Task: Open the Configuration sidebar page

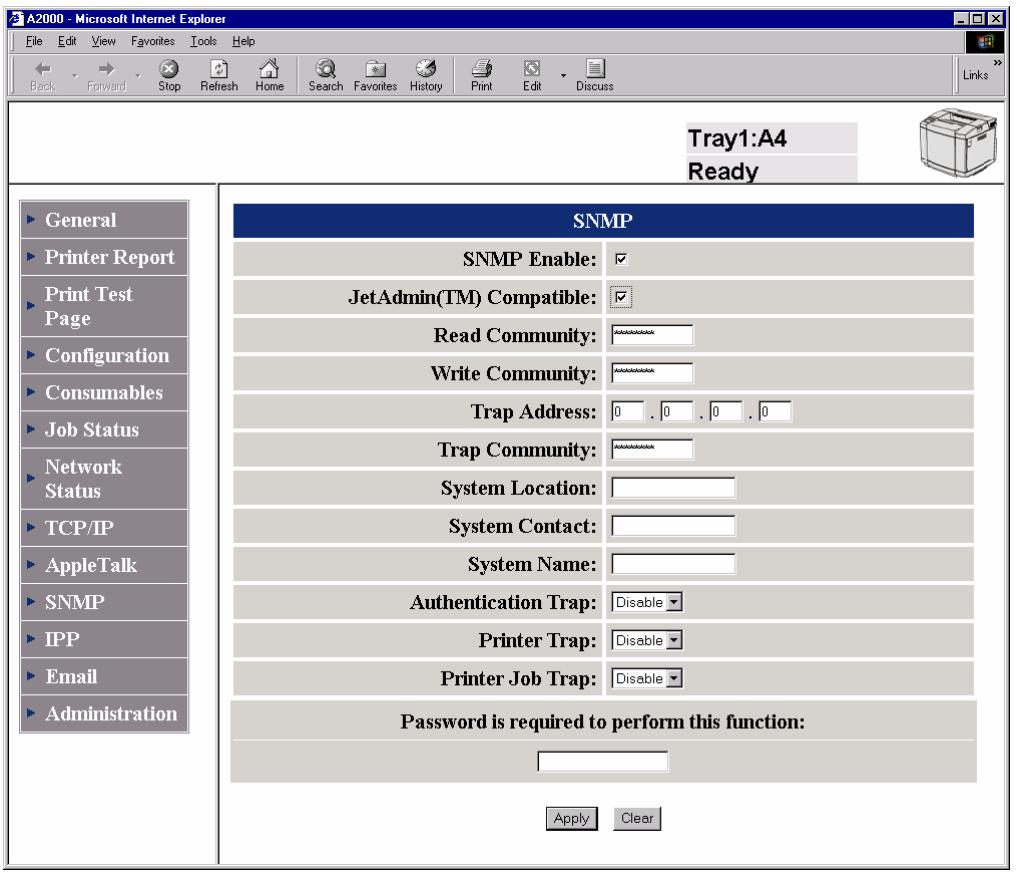Action: pos(104,355)
